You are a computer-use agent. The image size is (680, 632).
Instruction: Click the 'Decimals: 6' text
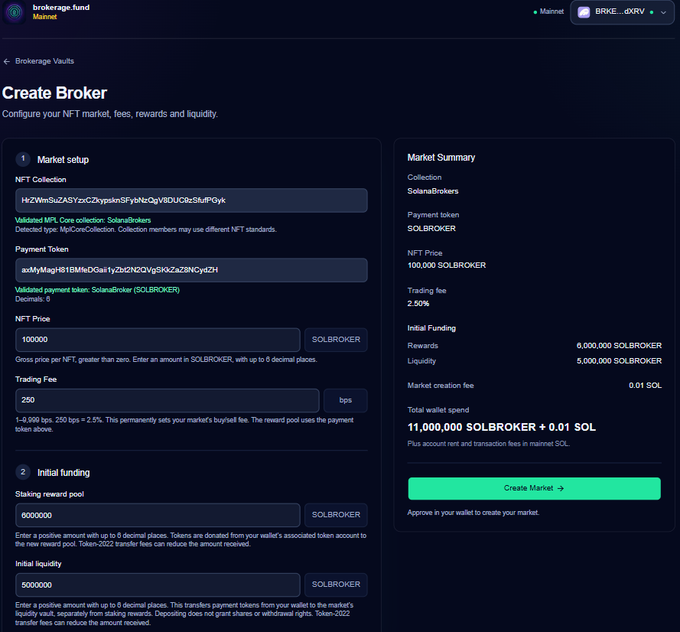point(33,299)
